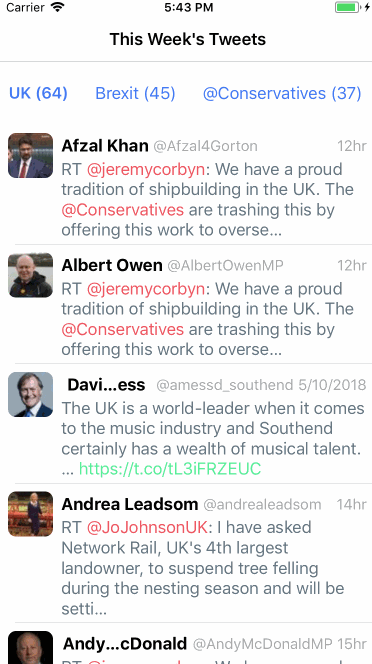Tap @jeremycorbyn mention in Afzal Khan's tweet

[x=146, y=170]
